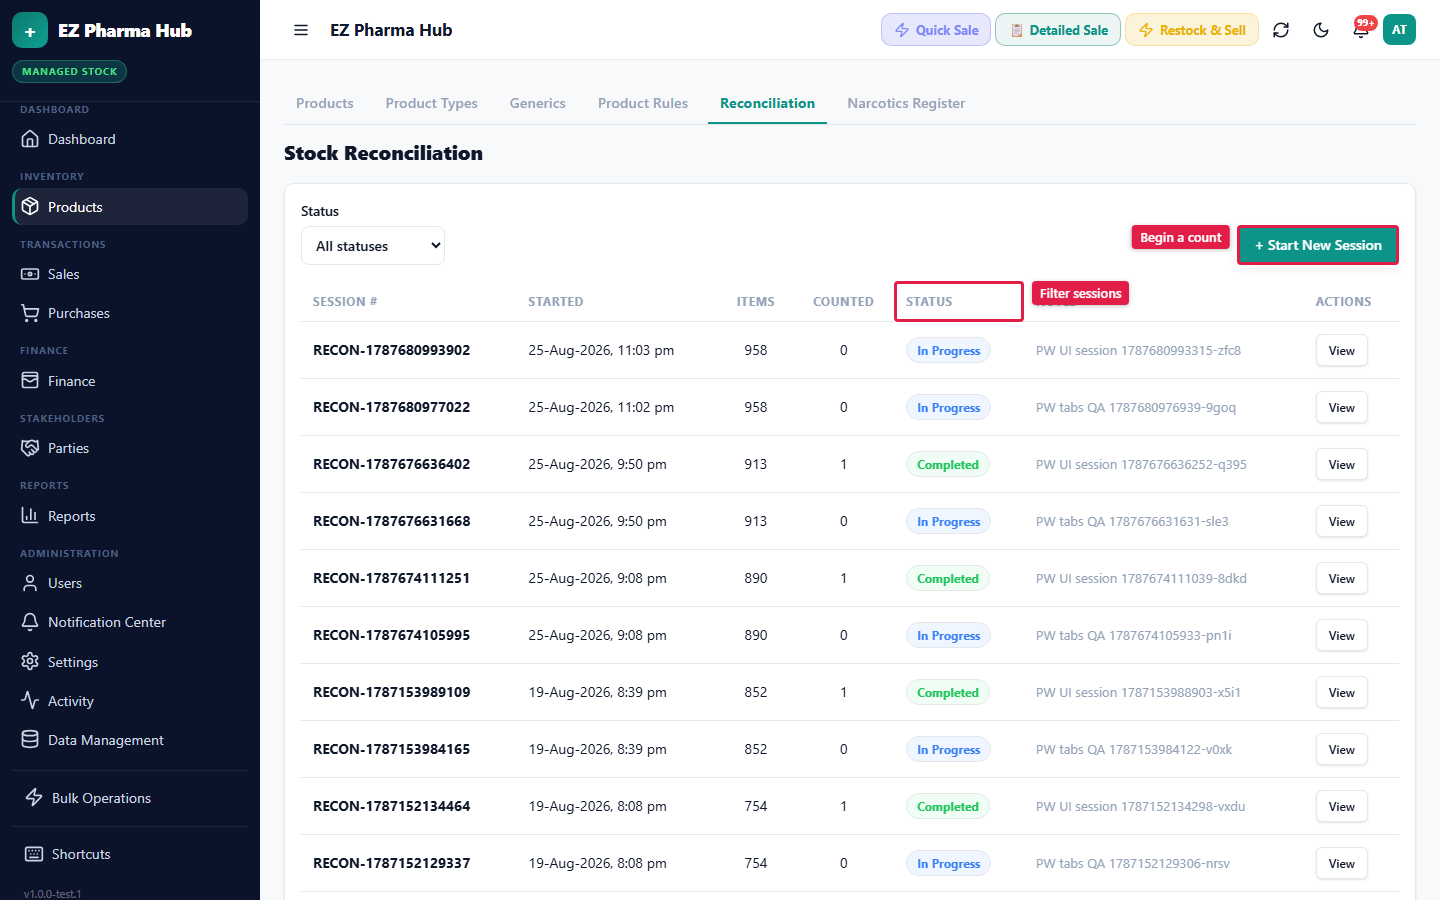The image size is (1440, 900).
Task: Open Sales in the sidebar
Action: pyautogui.click(x=130, y=274)
